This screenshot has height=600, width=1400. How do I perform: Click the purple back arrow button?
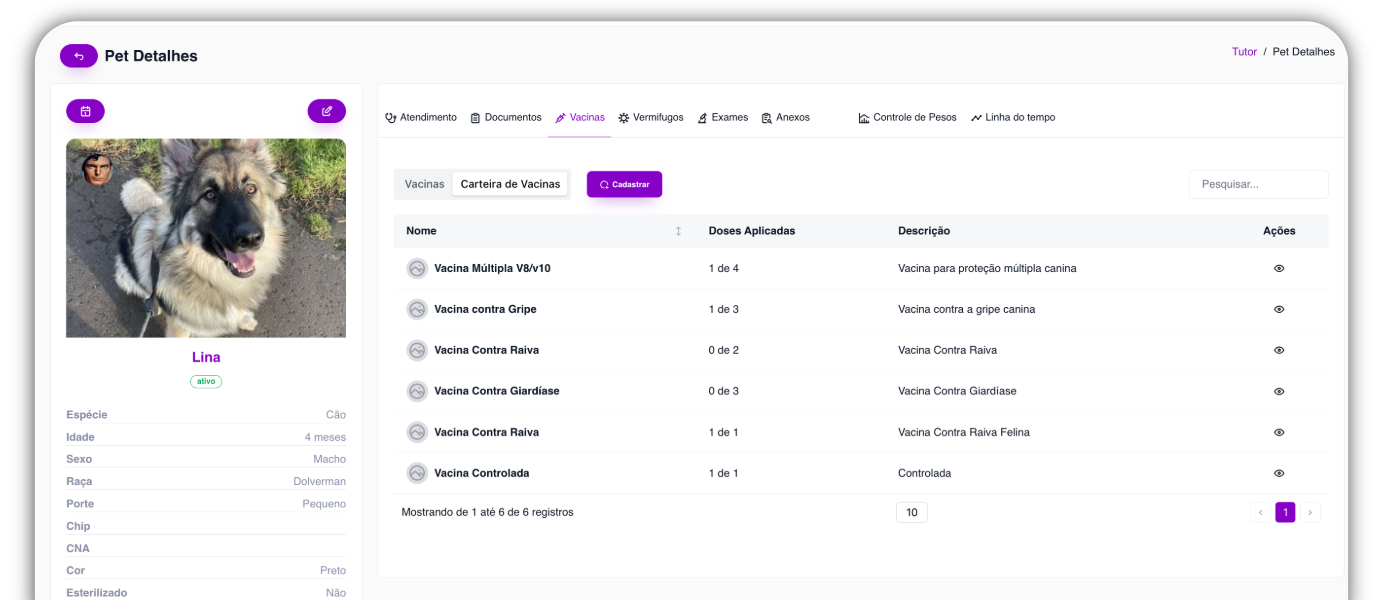point(79,56)
